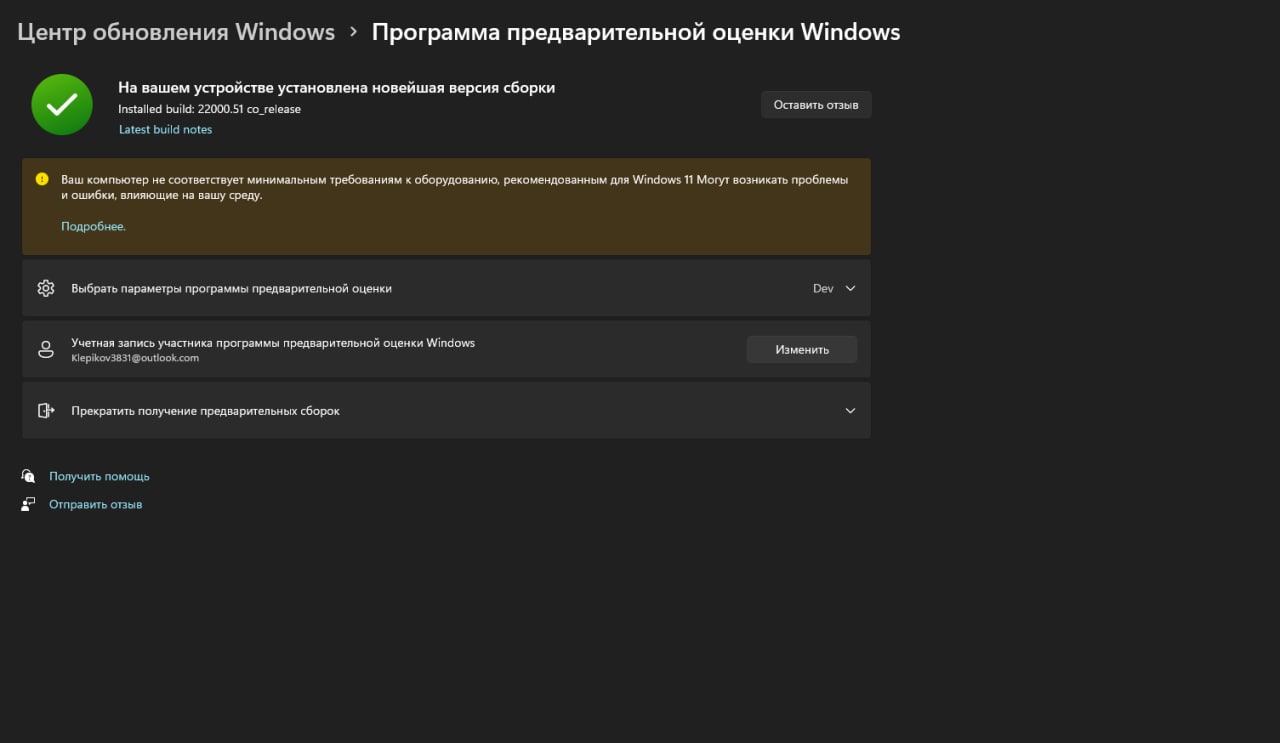1280x743 pixels.
Task: Click the Отправить отзыв icon
Action: 28,504
